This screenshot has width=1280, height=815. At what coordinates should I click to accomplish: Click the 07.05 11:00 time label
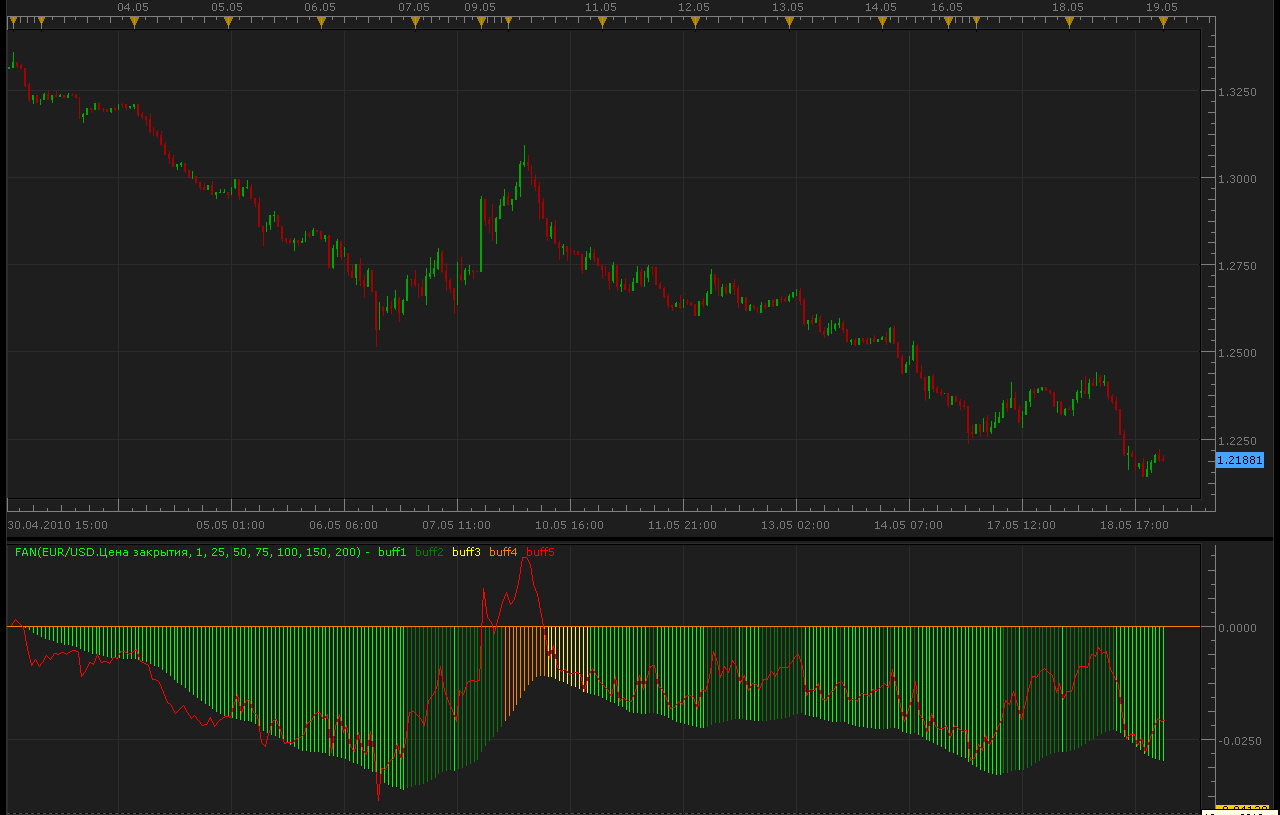(x=457, y=524)
